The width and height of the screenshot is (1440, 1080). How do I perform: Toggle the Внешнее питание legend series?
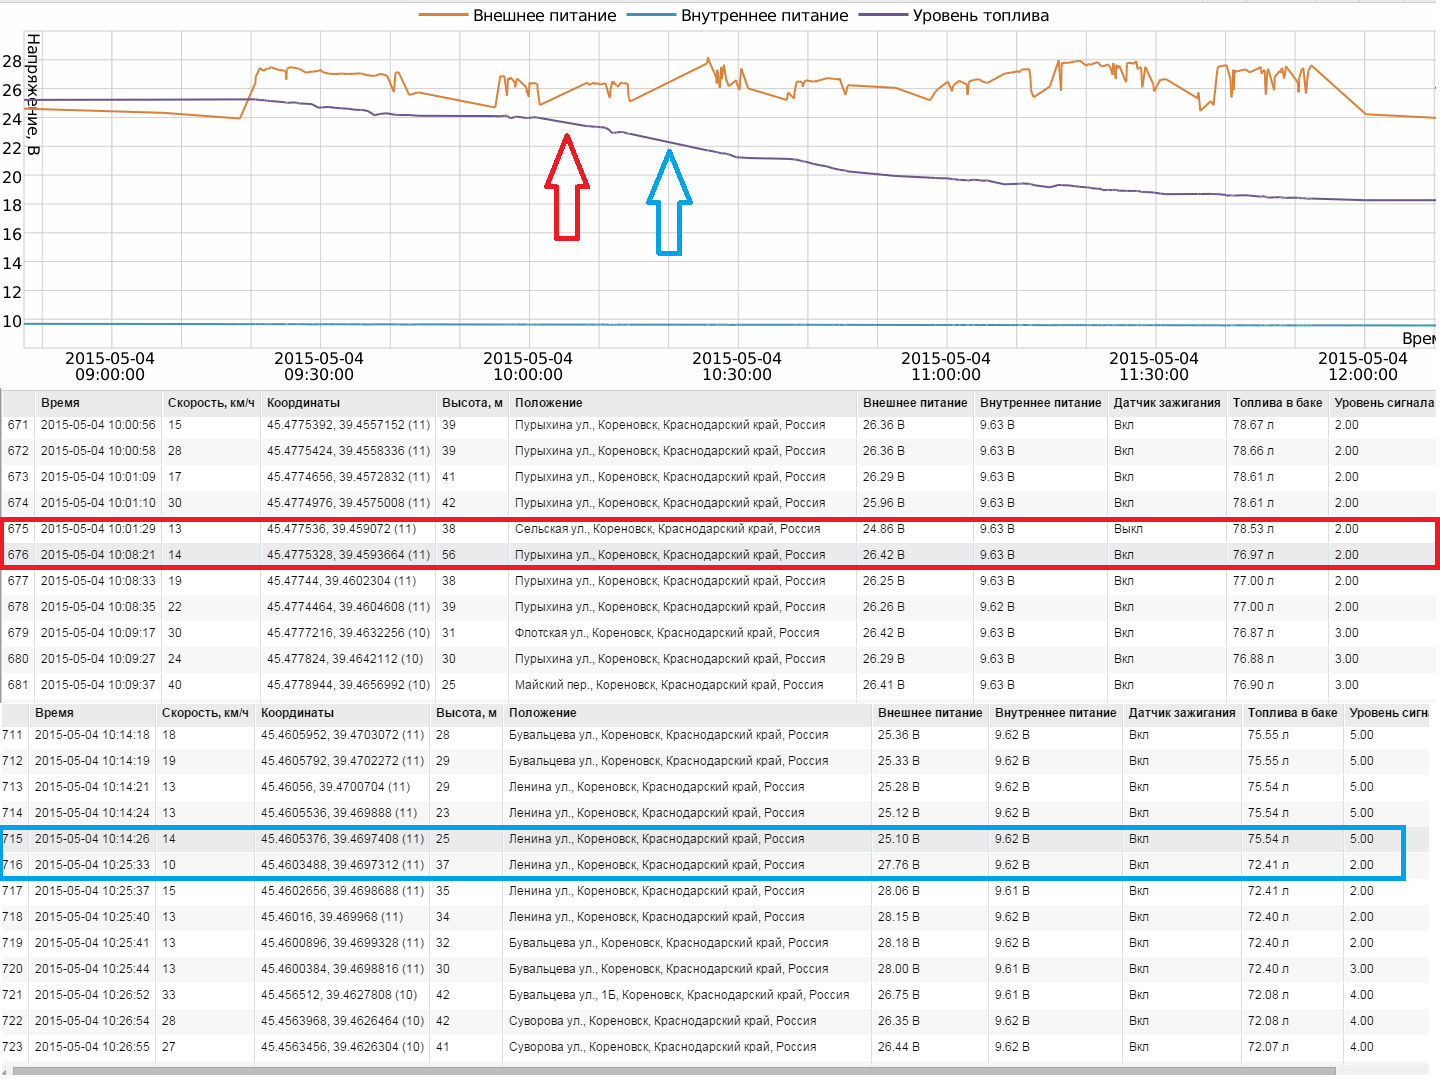[544, 16]
